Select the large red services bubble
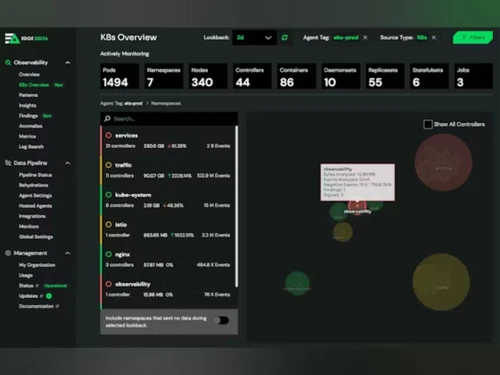 pos(443,163)
